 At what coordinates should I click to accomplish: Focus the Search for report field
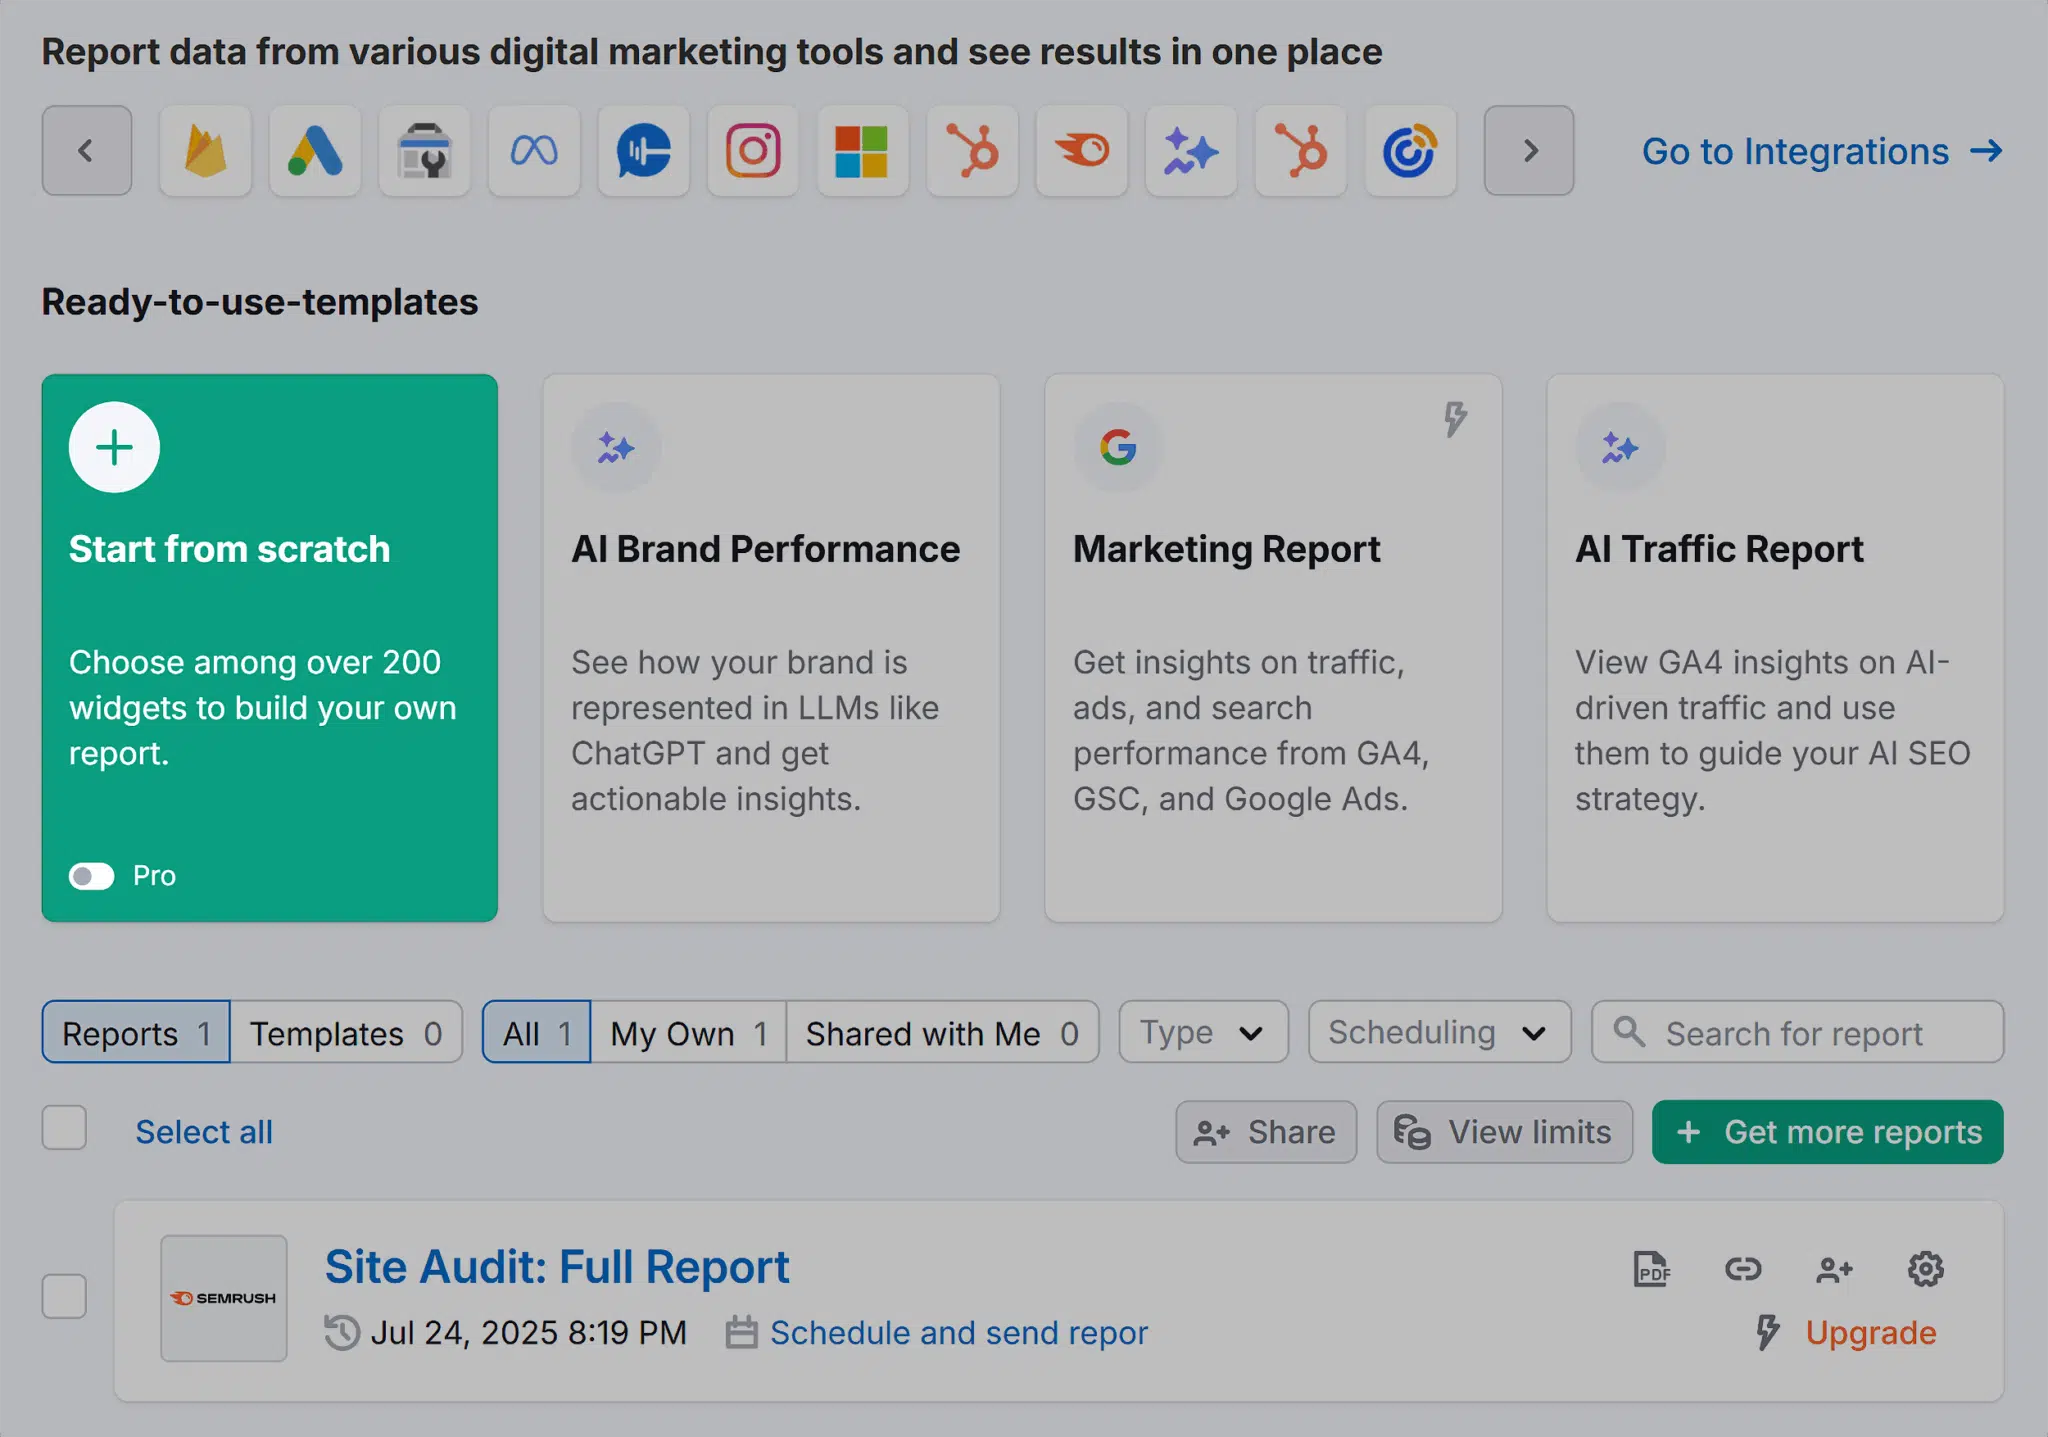point(1798,1032)
